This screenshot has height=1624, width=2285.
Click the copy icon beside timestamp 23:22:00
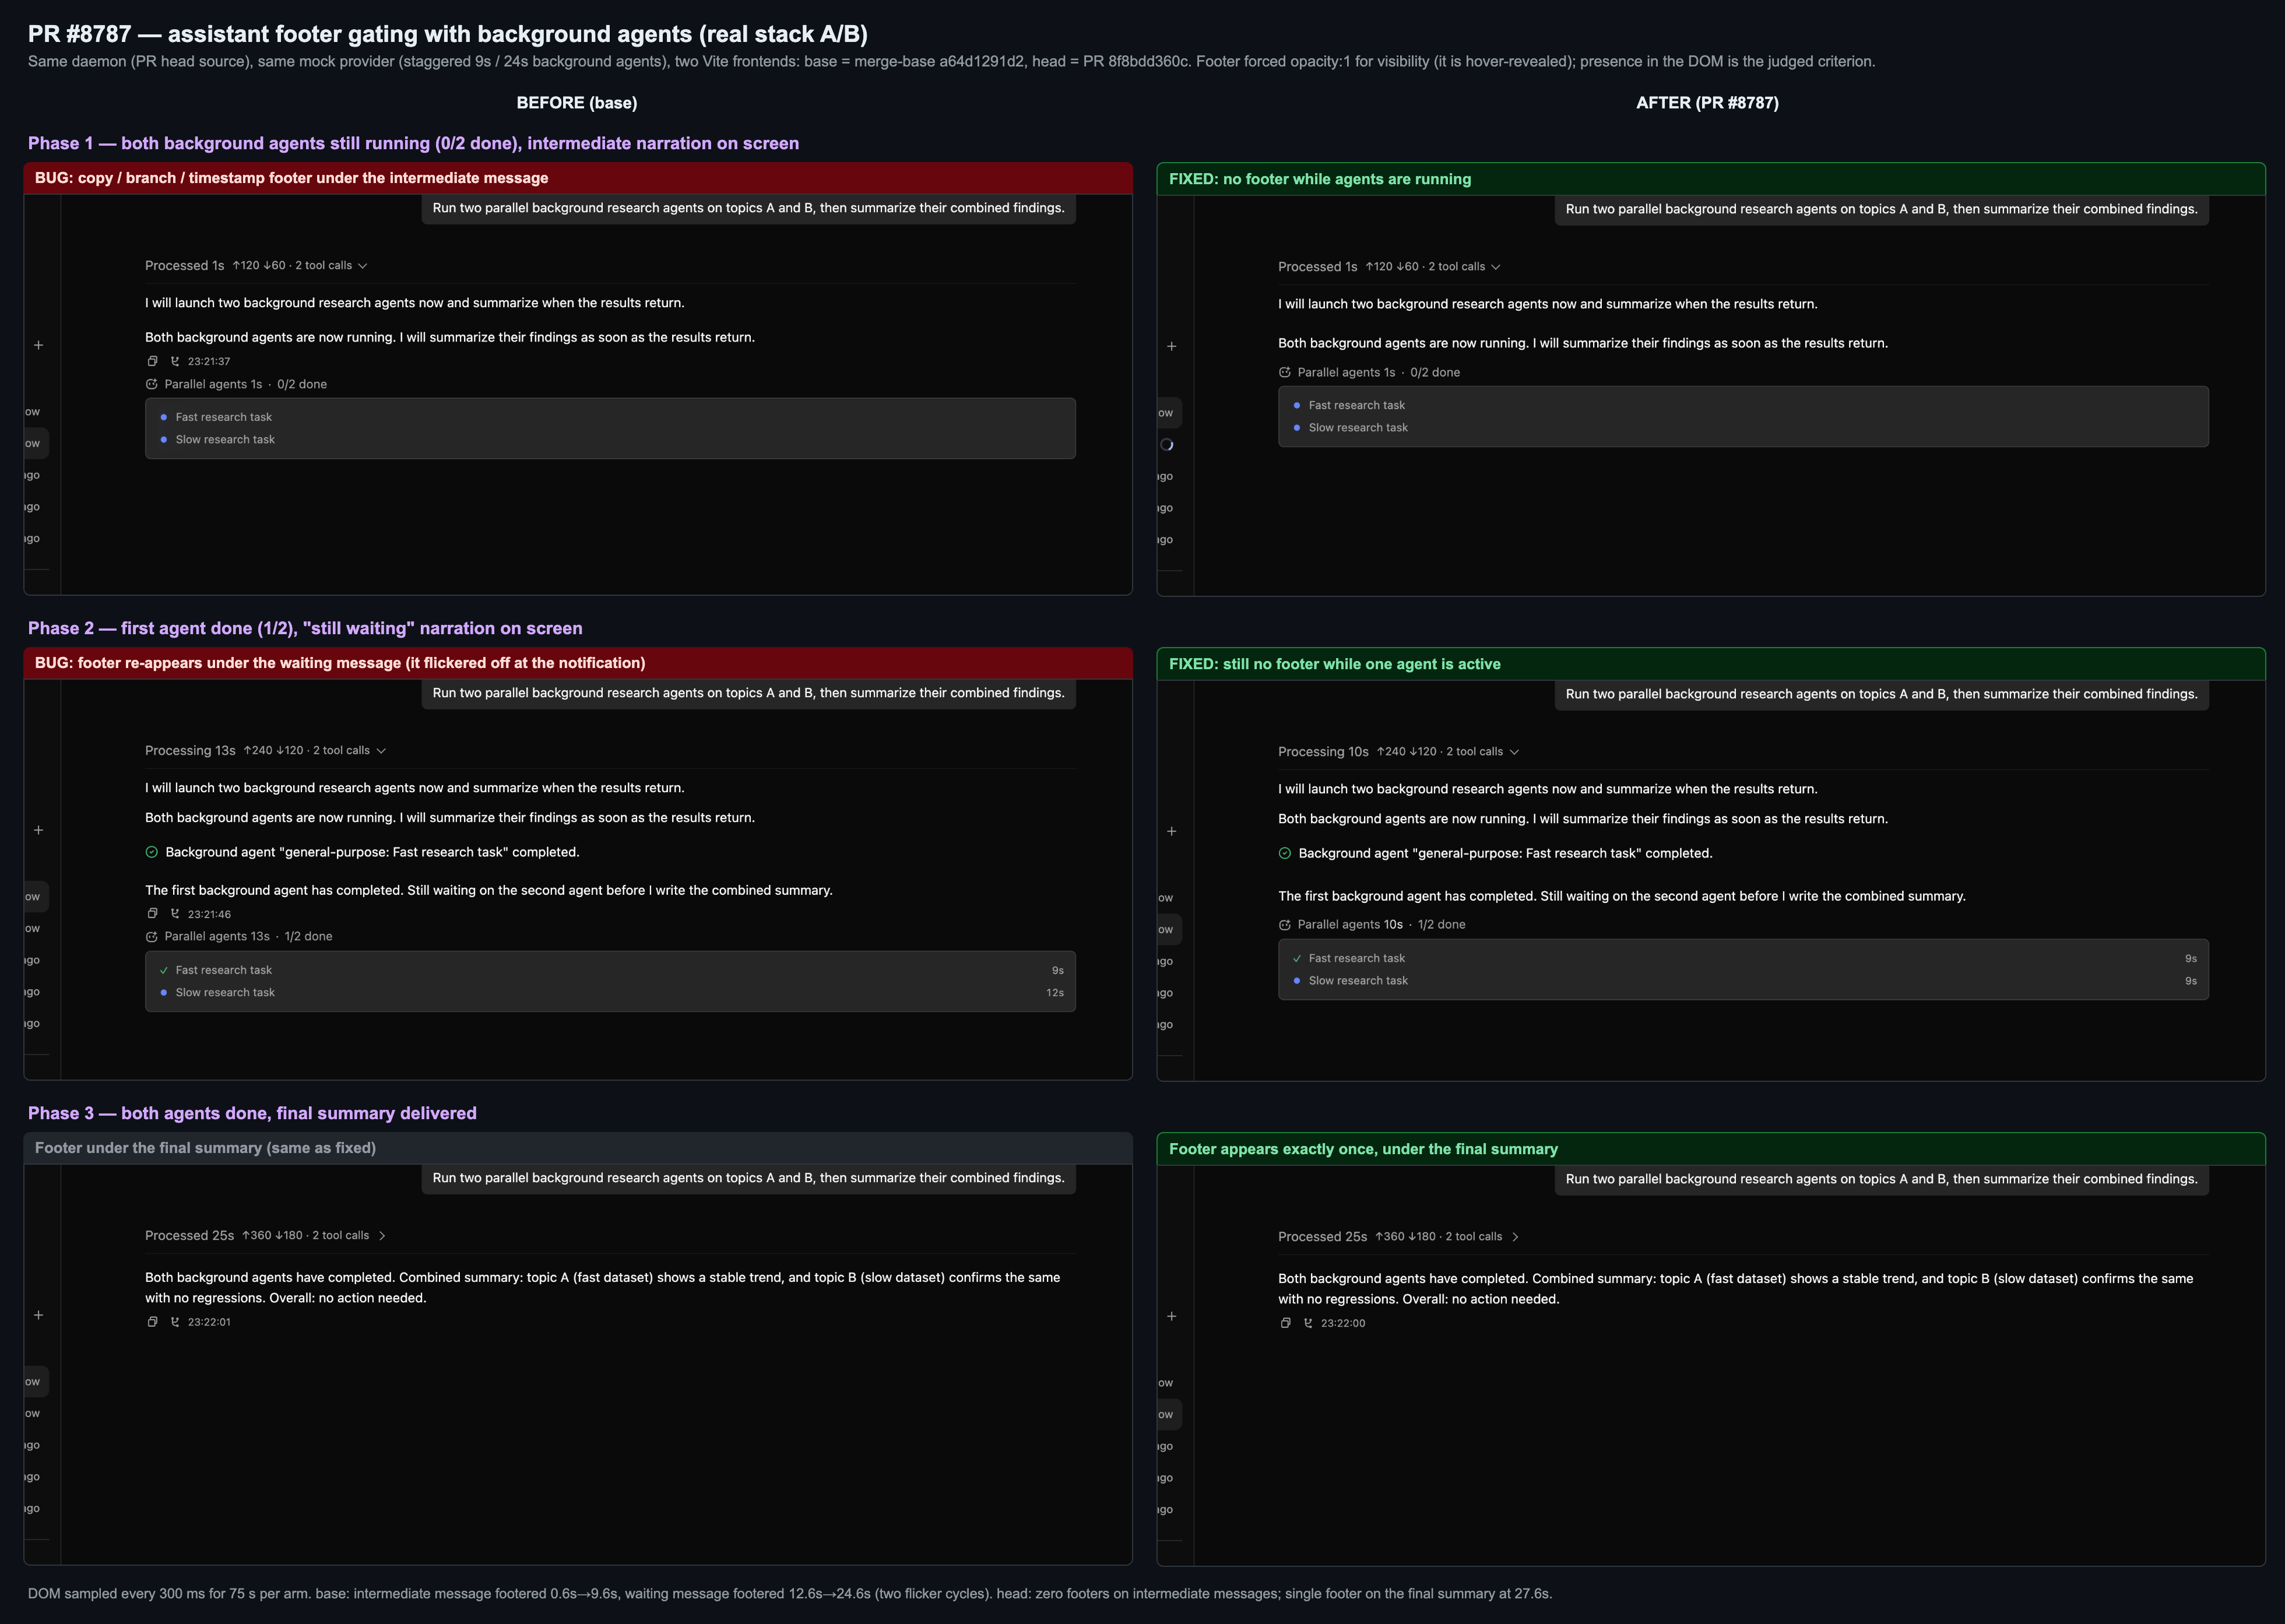coord(1285,1322)
